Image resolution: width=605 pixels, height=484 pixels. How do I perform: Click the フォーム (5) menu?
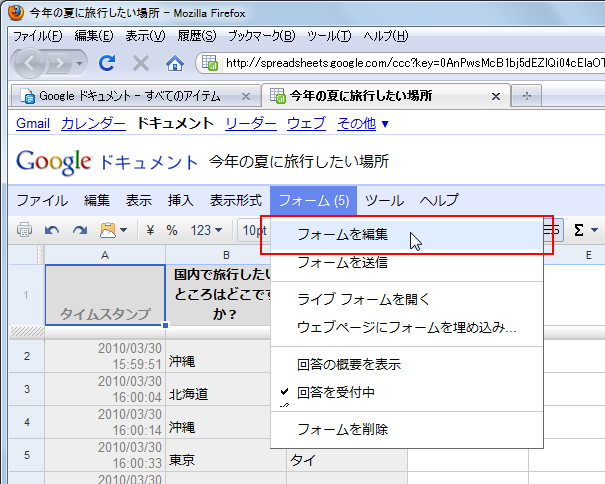pyautogui.click(x=313, y=200)
